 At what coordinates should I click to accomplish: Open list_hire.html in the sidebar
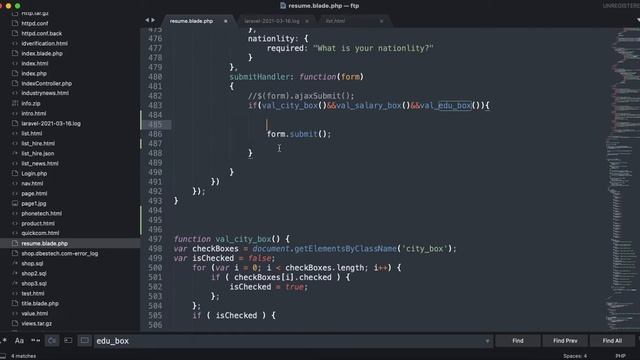click(x=38, y=143)
